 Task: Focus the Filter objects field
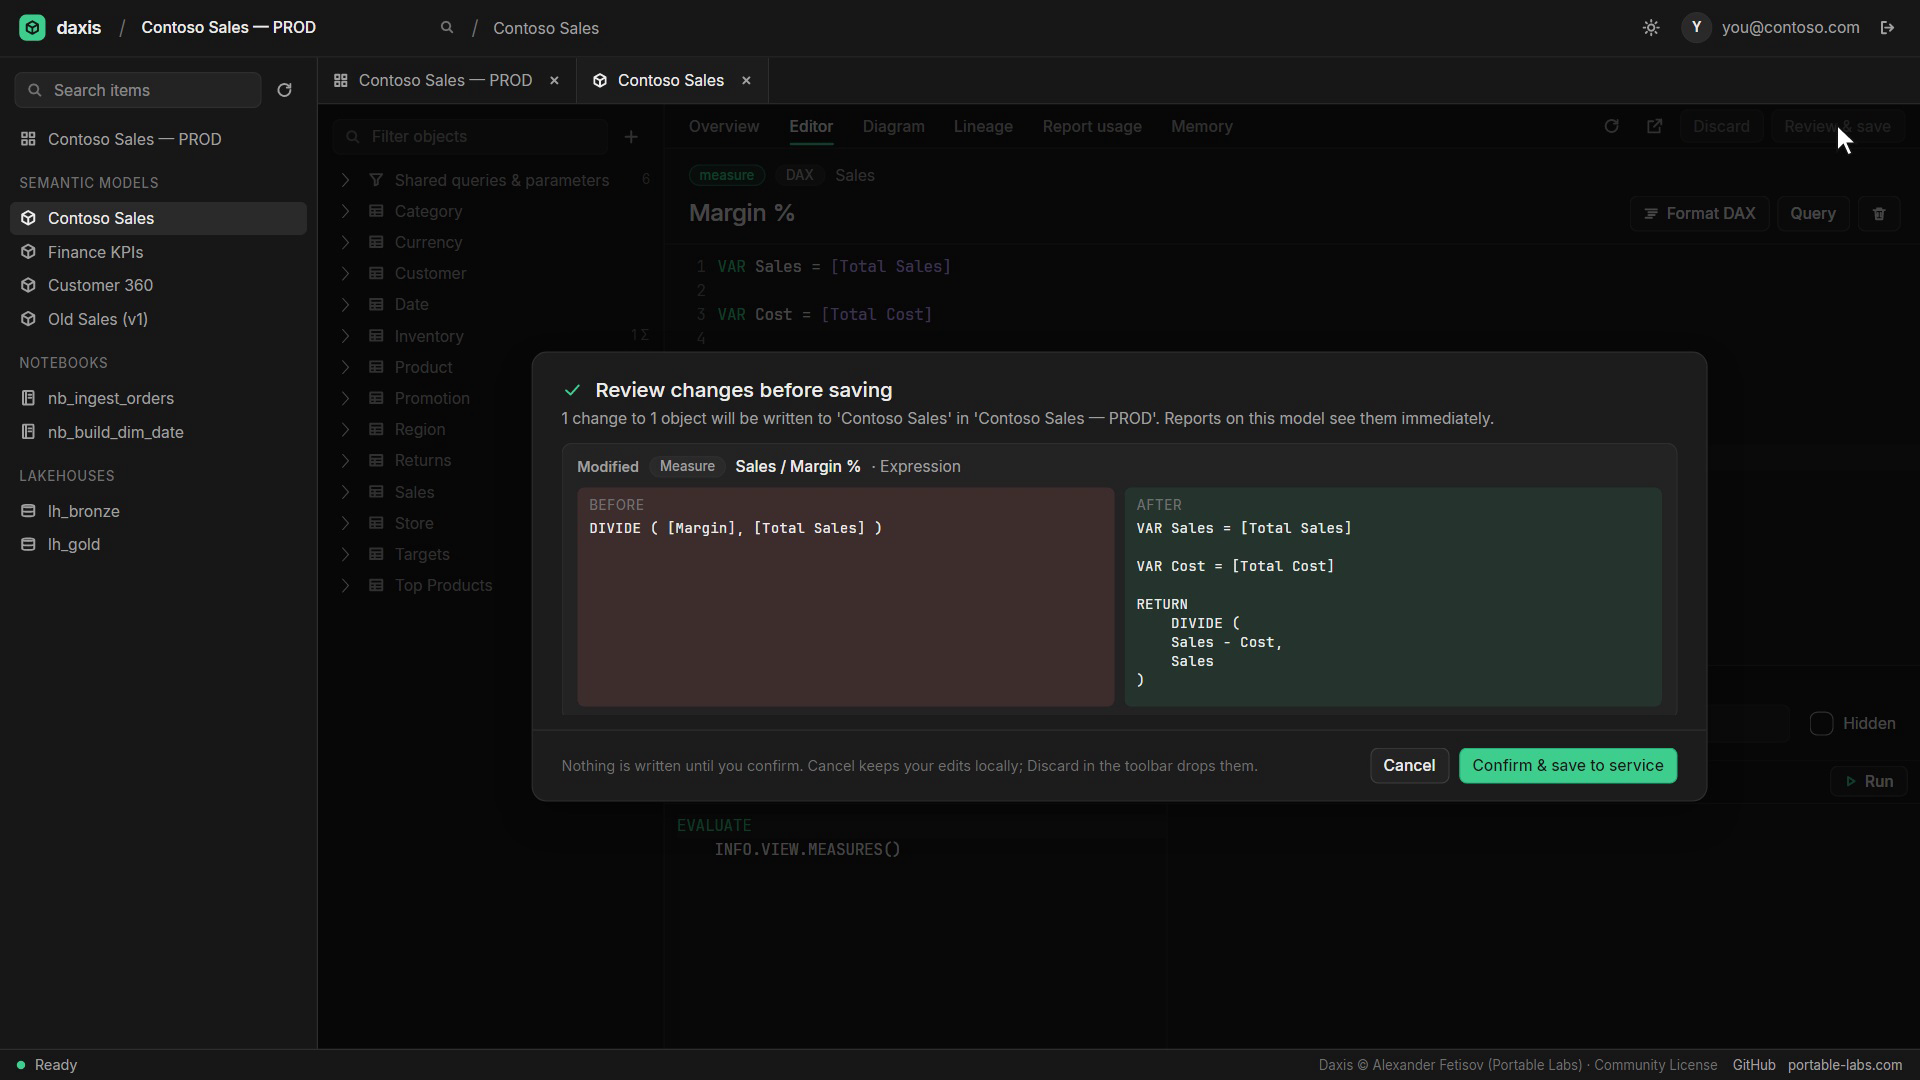470,137
